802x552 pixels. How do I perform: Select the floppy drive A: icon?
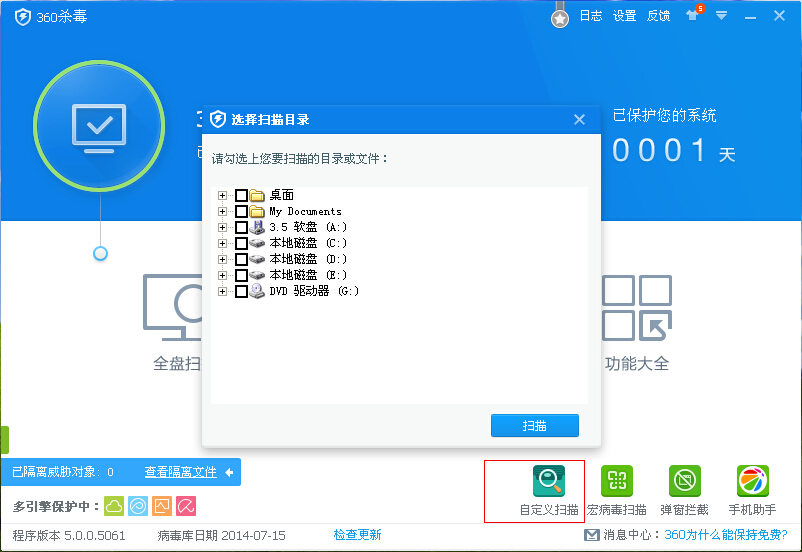click(257, 227)
